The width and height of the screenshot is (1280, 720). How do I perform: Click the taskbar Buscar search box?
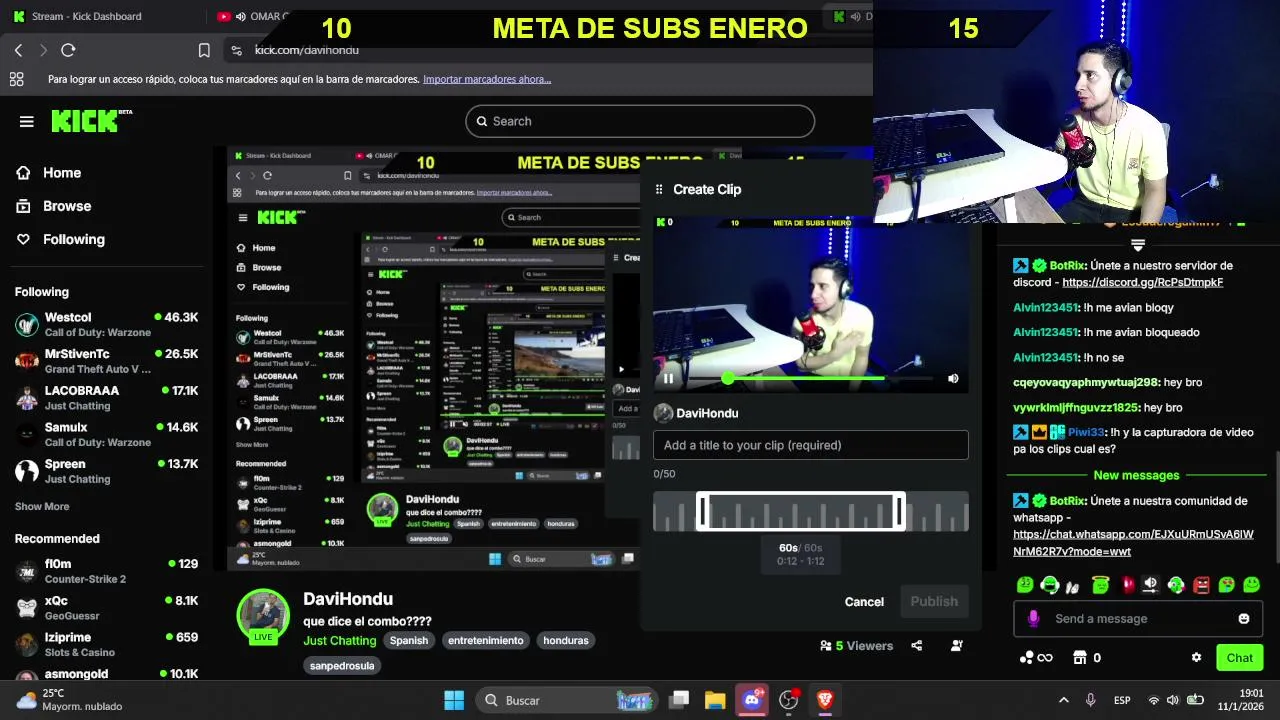(567, 700)
